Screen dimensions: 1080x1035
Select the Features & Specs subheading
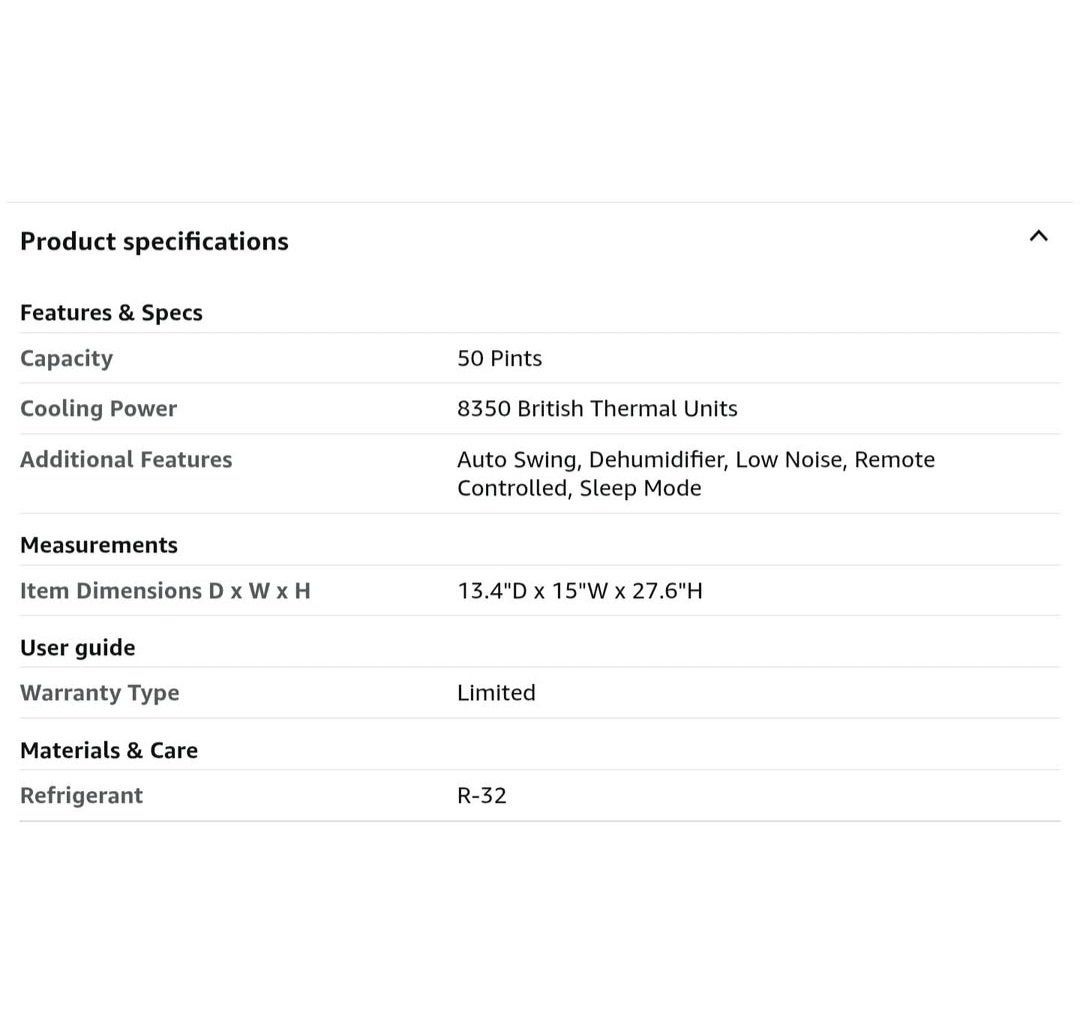[x=111, y=313]
